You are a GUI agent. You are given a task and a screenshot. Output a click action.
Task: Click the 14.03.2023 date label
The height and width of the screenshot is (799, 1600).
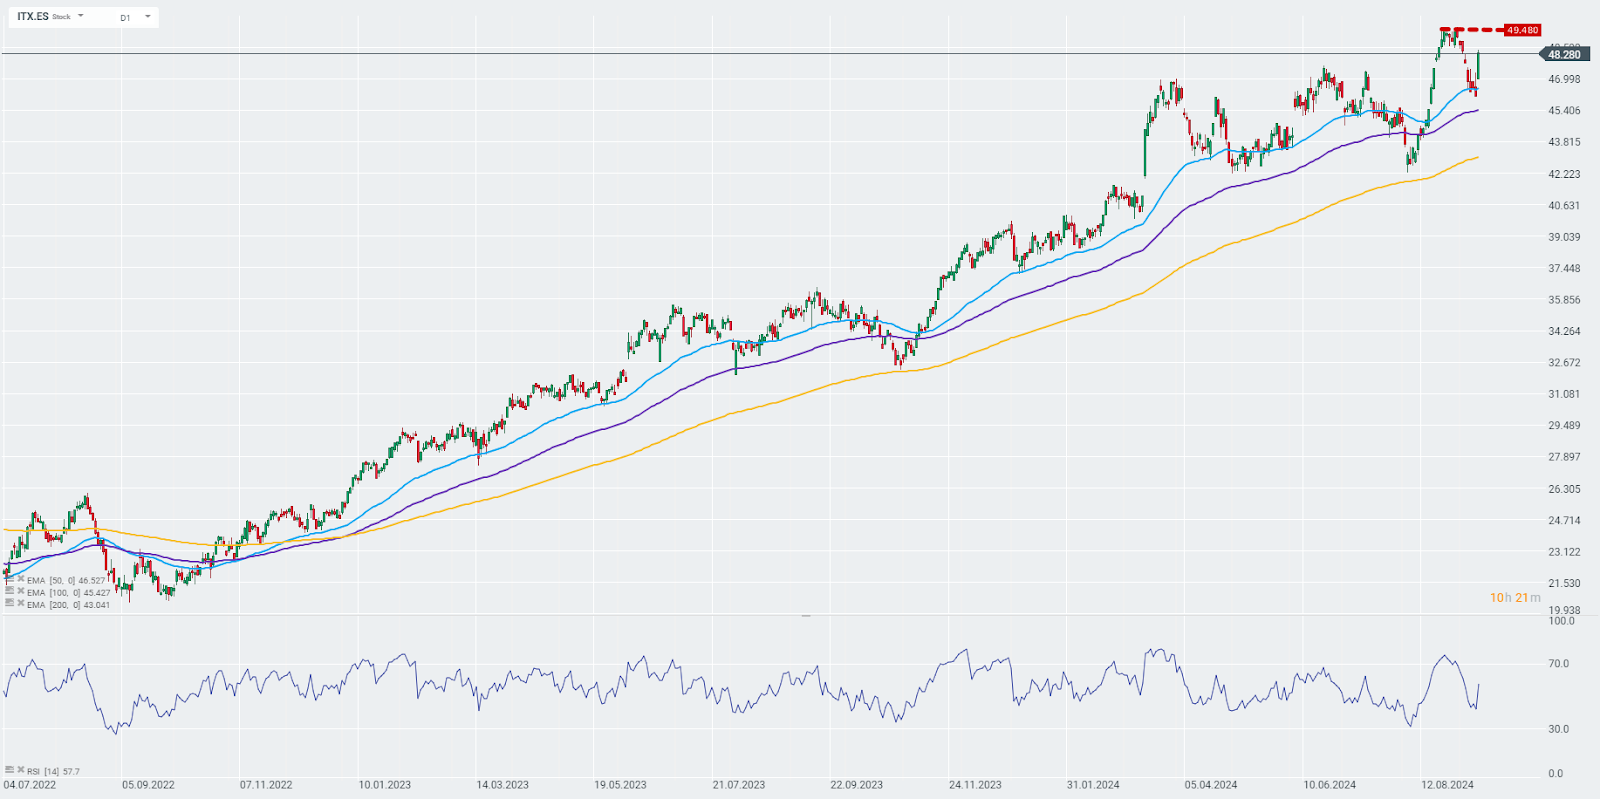(x=502, y=785)
